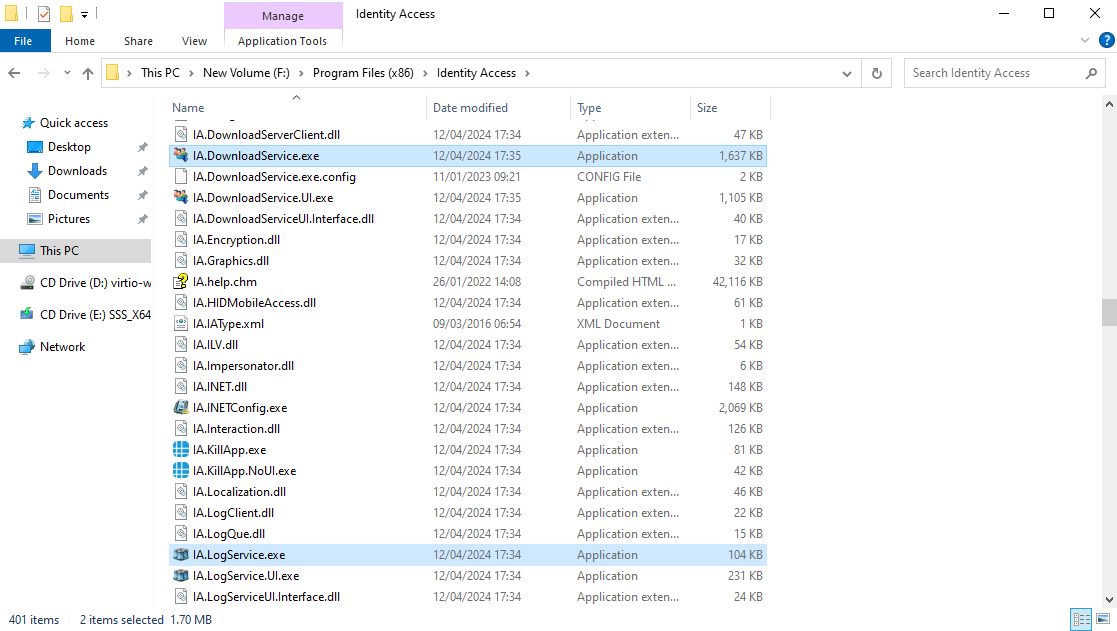Open Customize Quick Access Toolbar dropdown
Screen dimensions: 1117x631
(x=84, y=14)
